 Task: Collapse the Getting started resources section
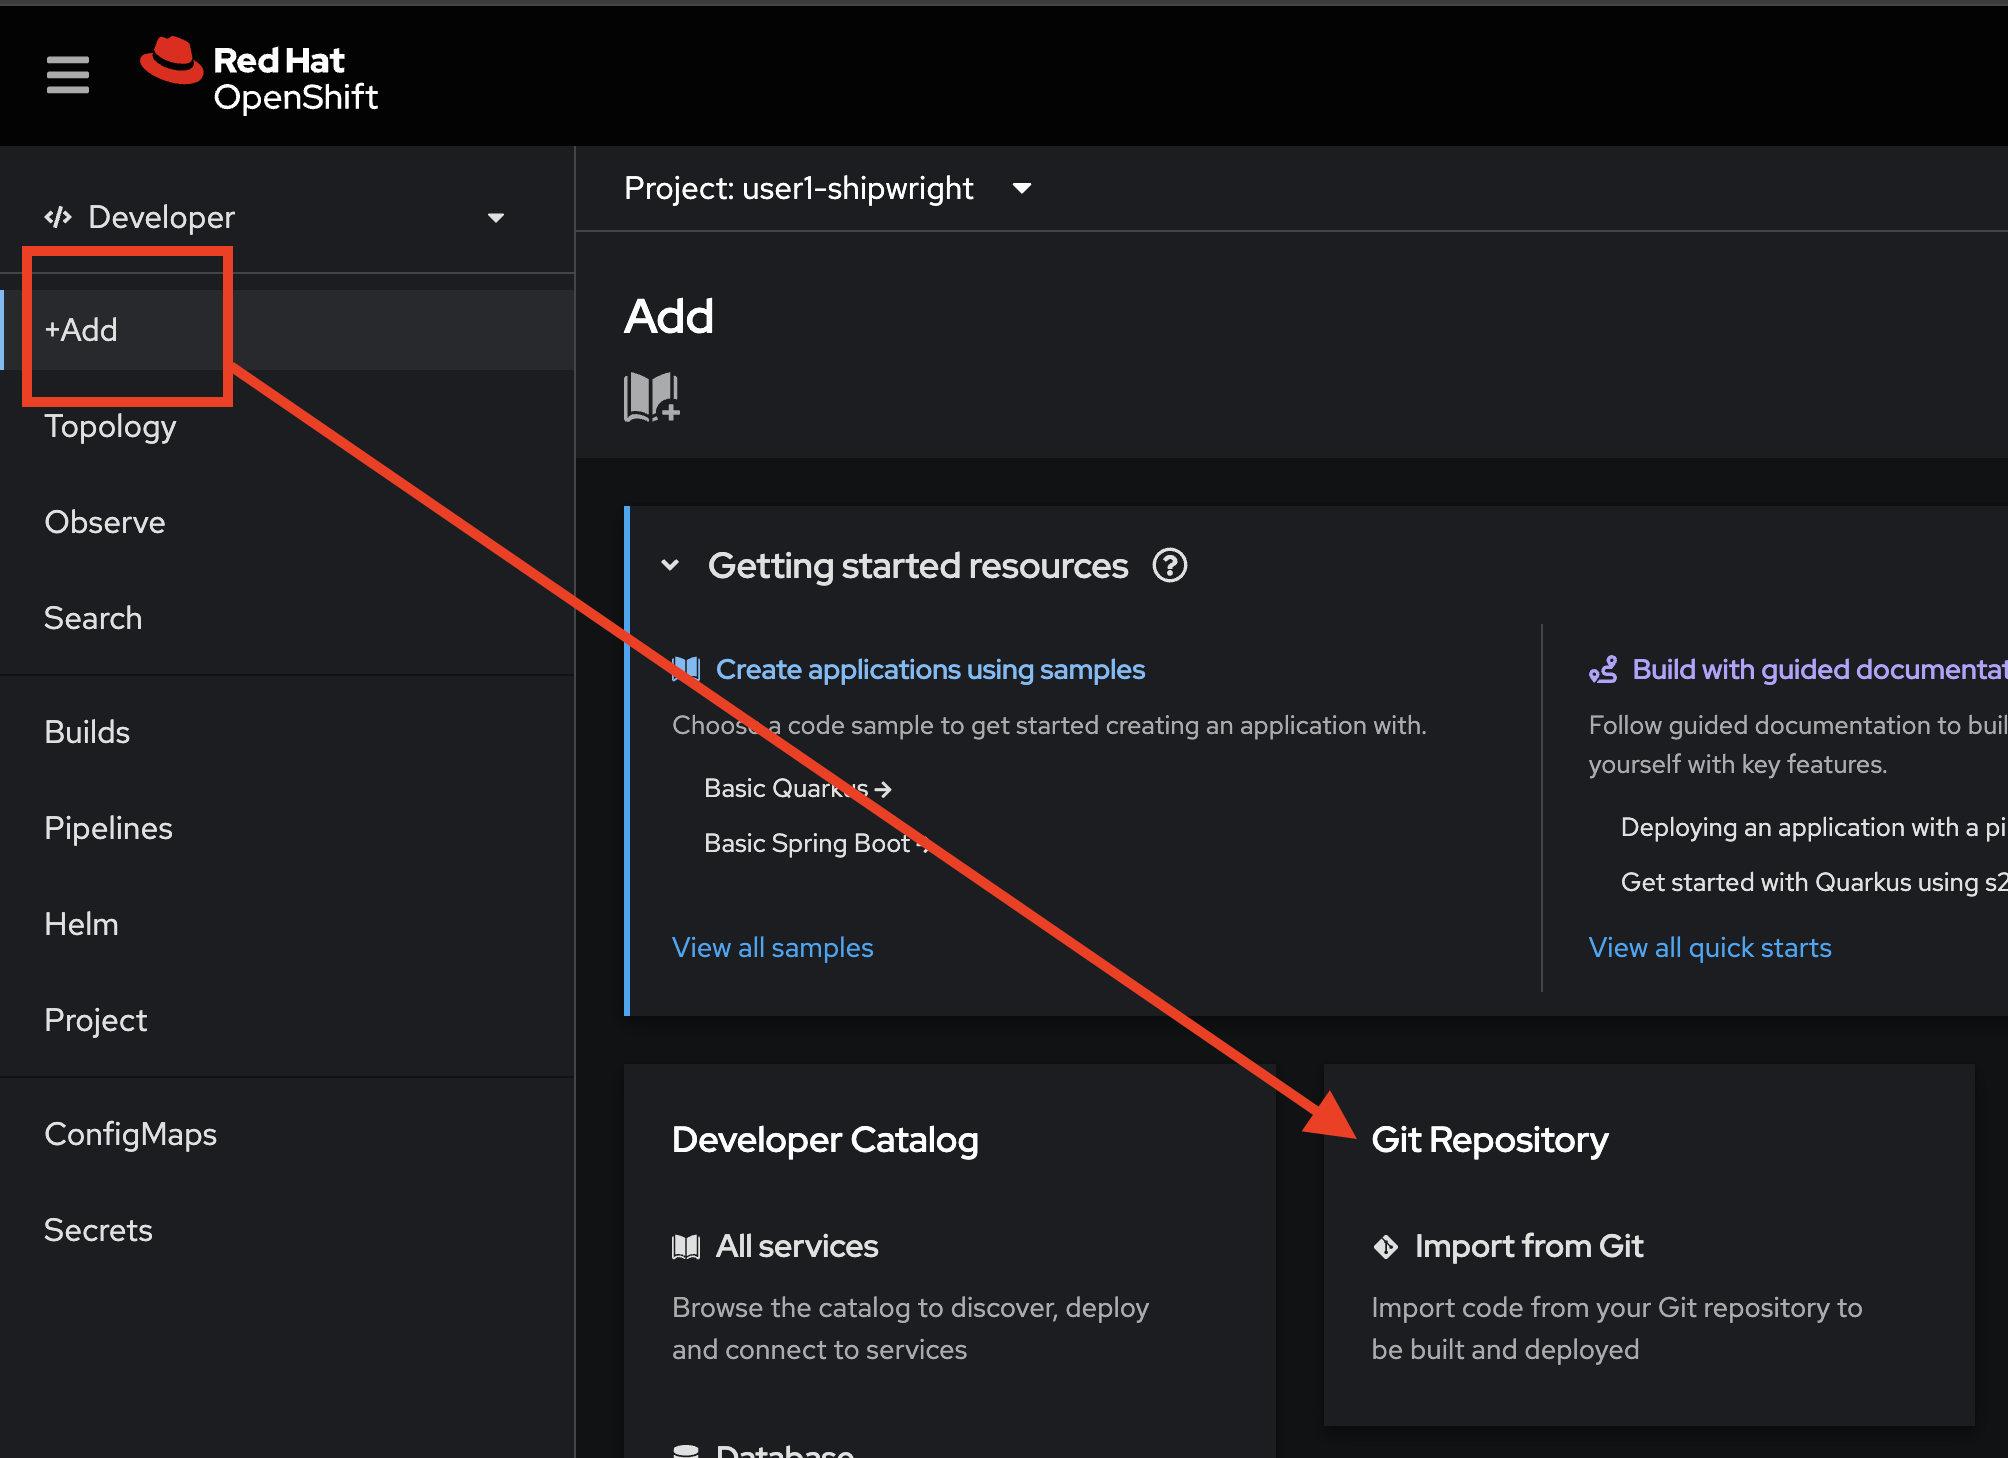click(670, 566)
